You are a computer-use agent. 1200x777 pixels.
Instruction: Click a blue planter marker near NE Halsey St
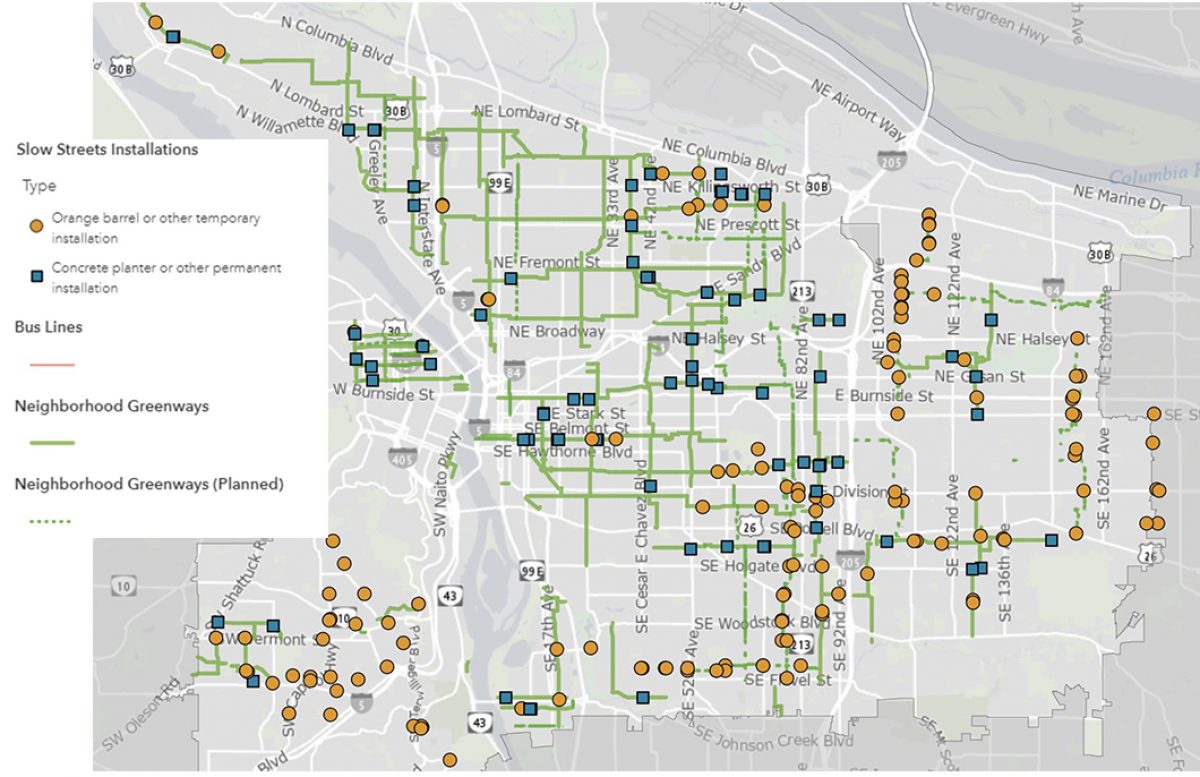(x=690, y=341)
